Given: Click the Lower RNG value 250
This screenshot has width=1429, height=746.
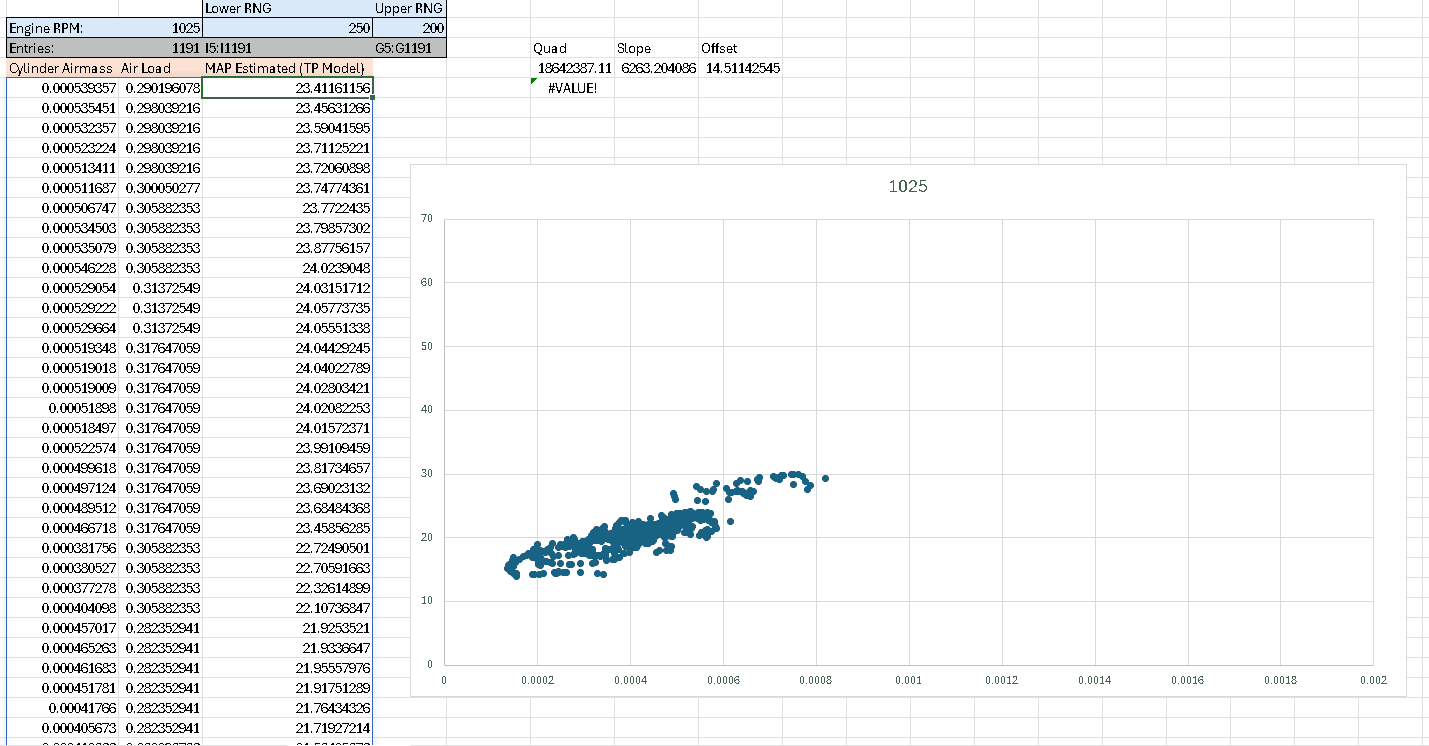Looking at the screenshot, I should [288, 29].
